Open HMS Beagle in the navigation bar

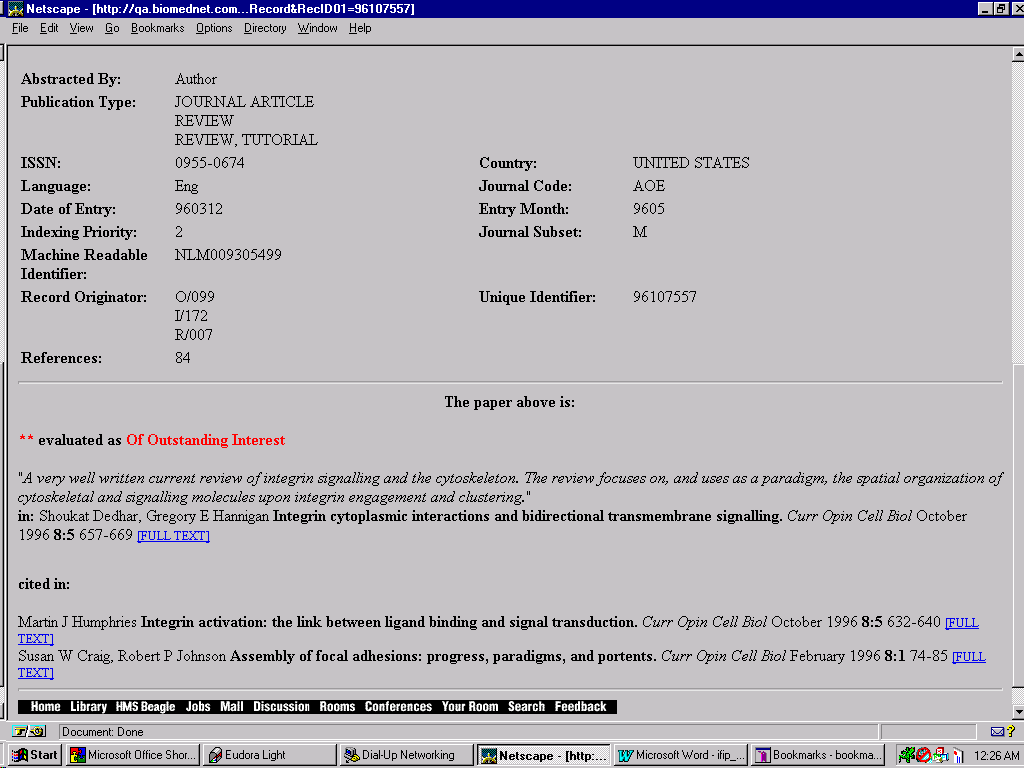point(145,707)
